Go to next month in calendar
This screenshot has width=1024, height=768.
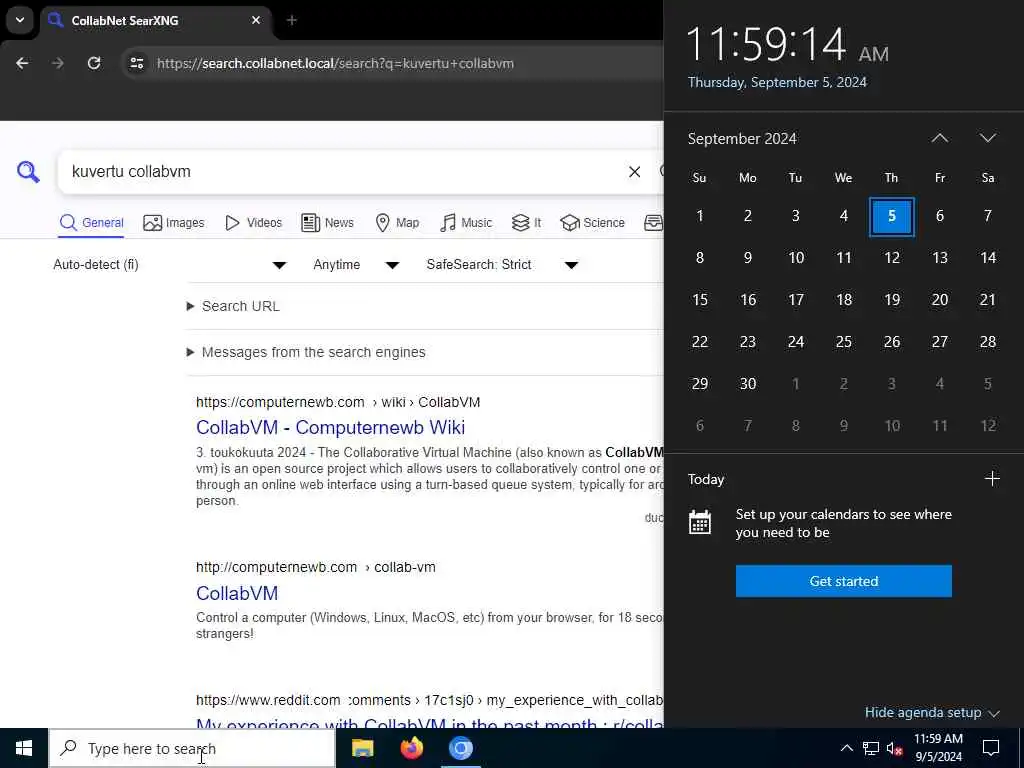tap(987, 138)
